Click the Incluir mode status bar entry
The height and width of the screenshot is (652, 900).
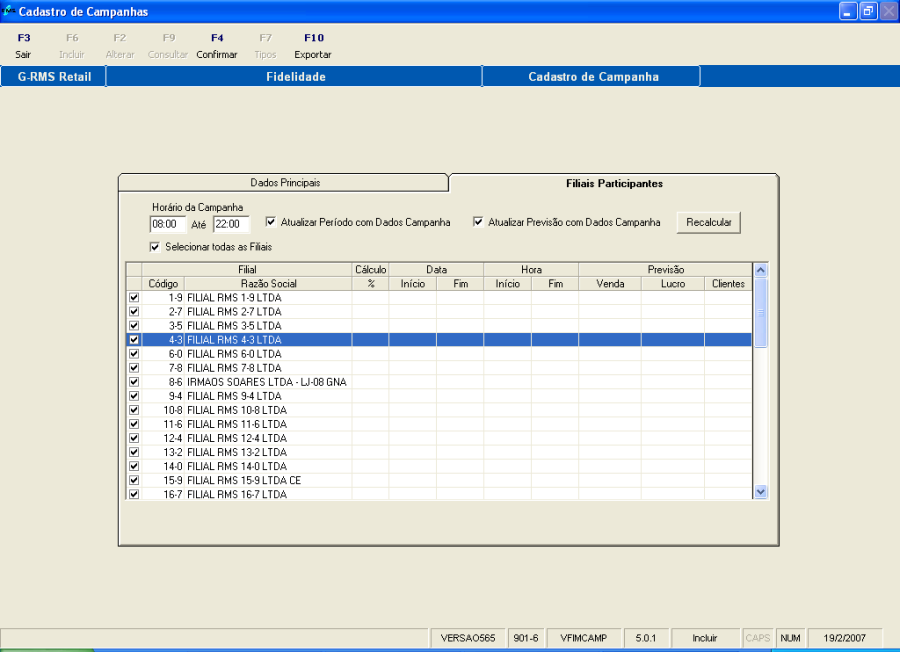(704, 638)
